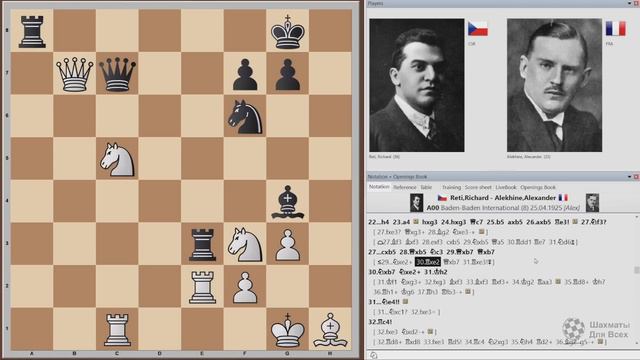This screenshot has height=360, width=640.
Task: Click the diagram marker after 34...Raa3
Action: pyautogui.click(x=558, y=282)
